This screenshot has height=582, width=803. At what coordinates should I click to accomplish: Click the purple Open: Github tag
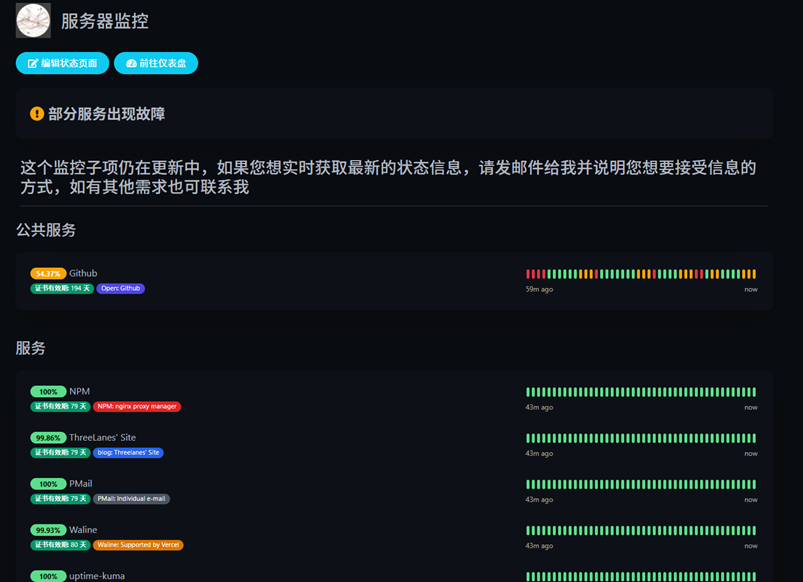[x=121, y=288]
